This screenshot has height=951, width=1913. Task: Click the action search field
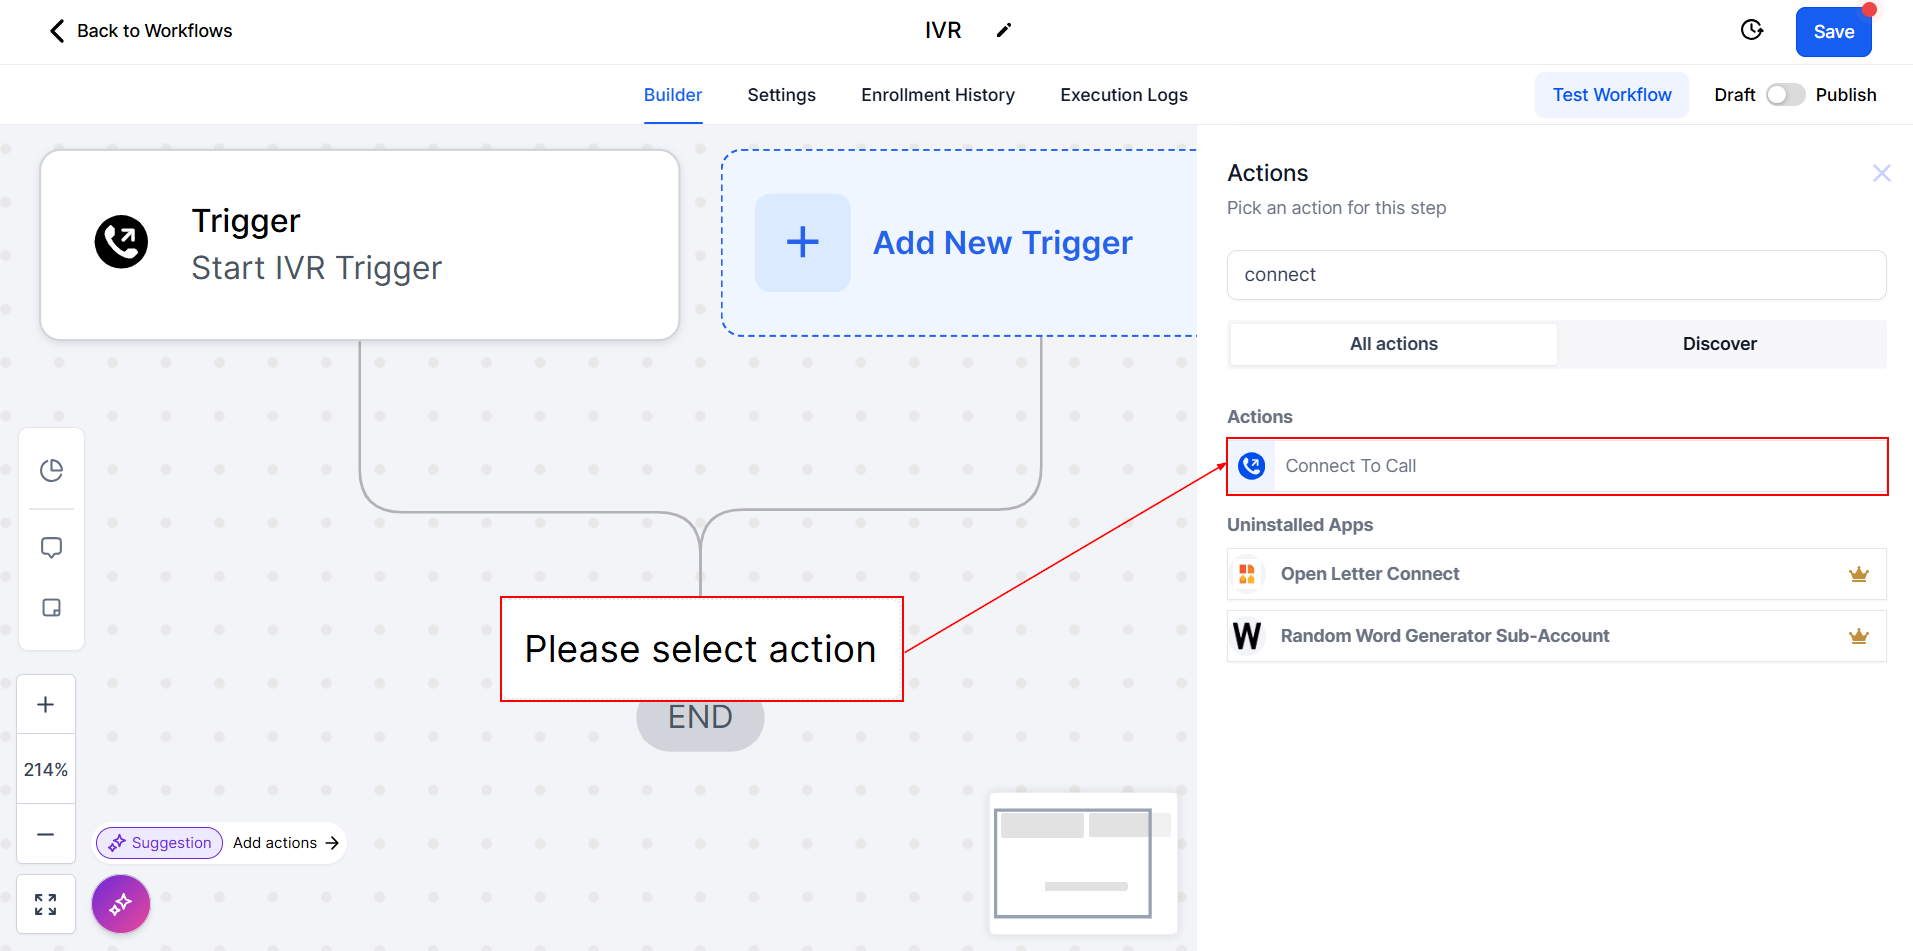point(1556,275)
